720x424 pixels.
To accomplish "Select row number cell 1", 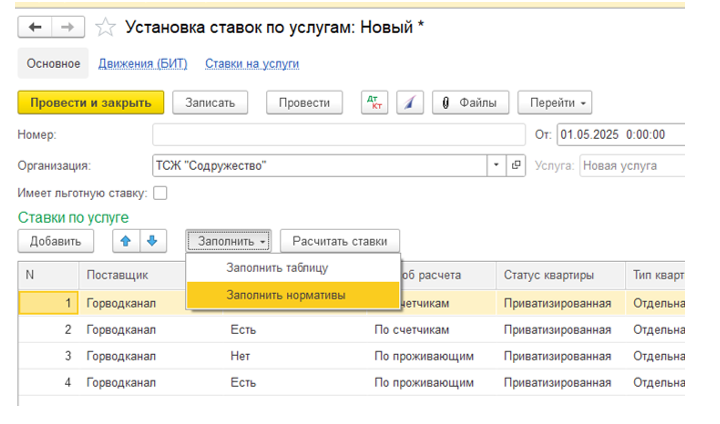I will coord(48,303).
